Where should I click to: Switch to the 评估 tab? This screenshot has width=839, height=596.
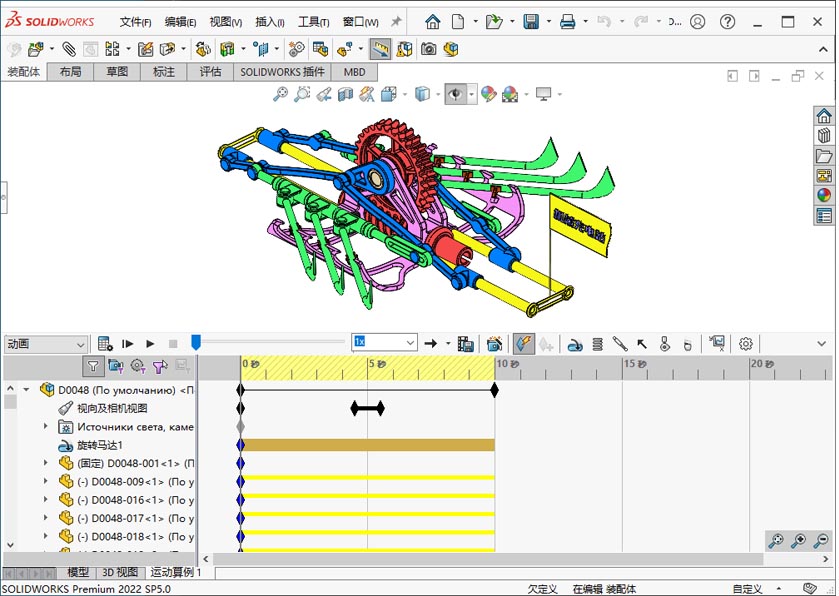point(210,72)
